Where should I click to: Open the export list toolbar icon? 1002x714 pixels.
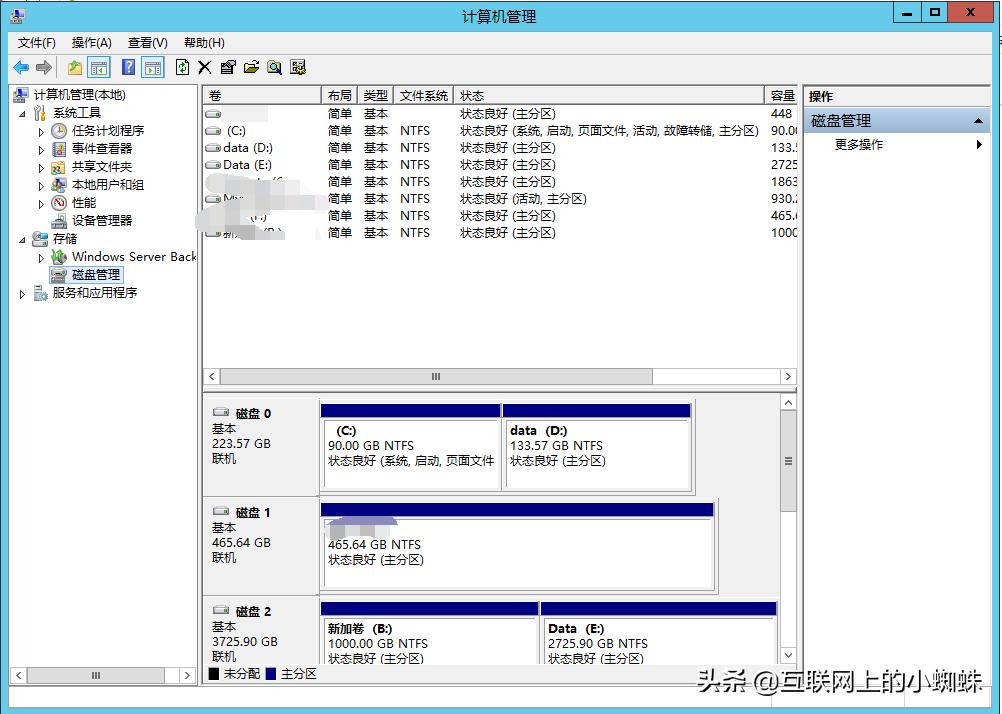(252, 67)
